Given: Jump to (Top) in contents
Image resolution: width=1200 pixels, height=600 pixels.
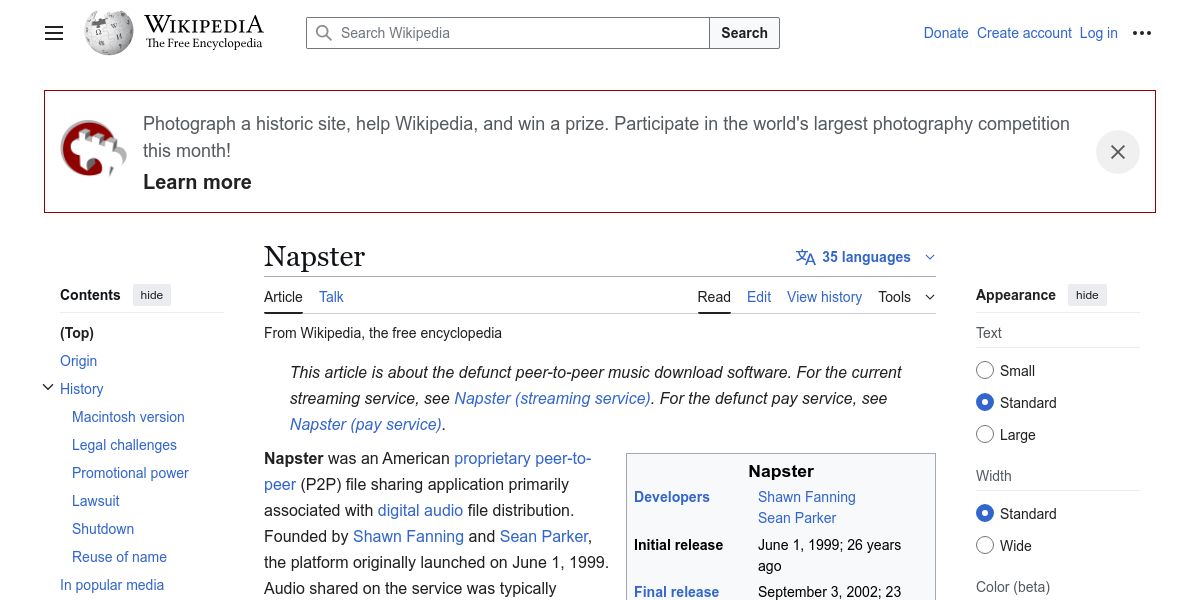Looking at the screenshot, I should pos(77,333).
